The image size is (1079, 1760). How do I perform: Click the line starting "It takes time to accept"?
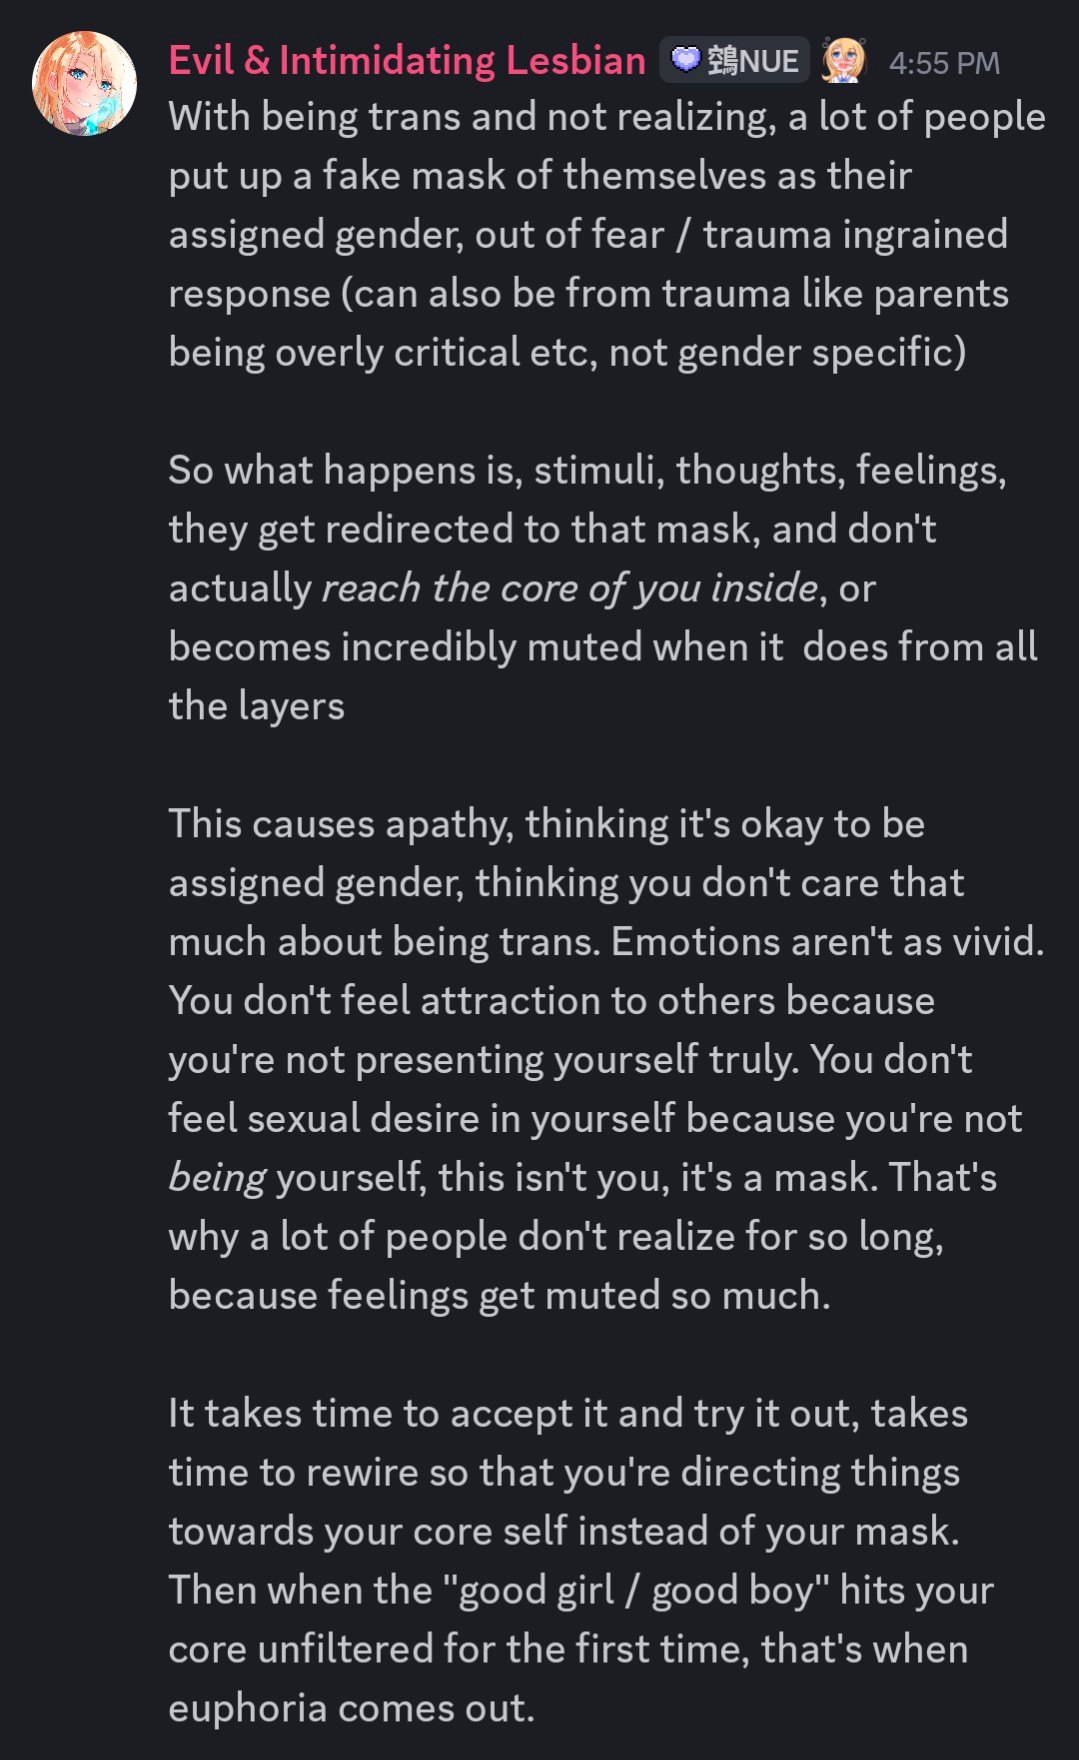[x=567, y=1413]
